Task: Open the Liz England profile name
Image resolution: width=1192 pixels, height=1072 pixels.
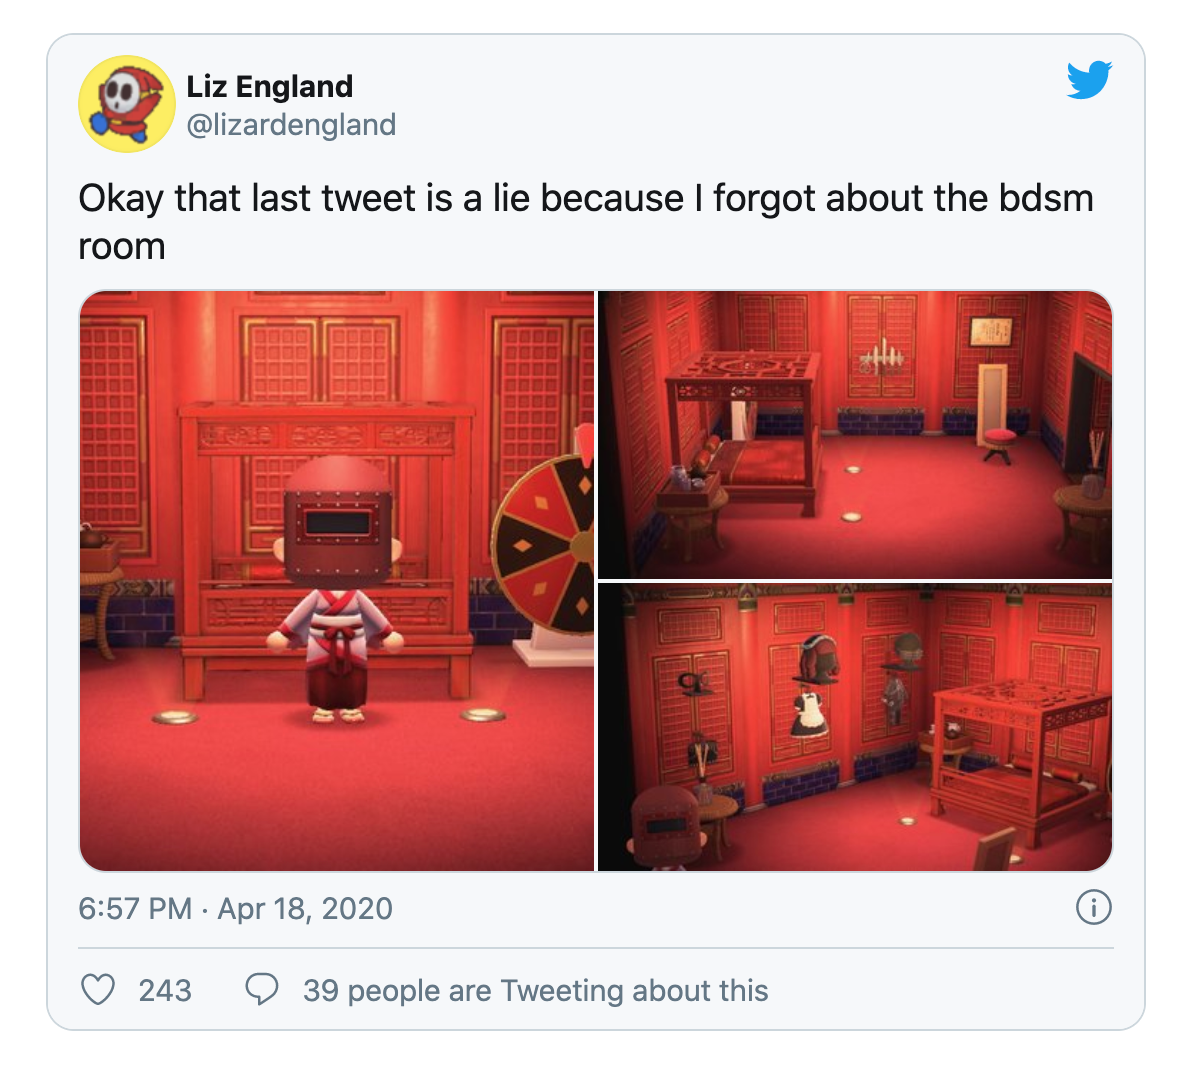Action: click(270, 87)
